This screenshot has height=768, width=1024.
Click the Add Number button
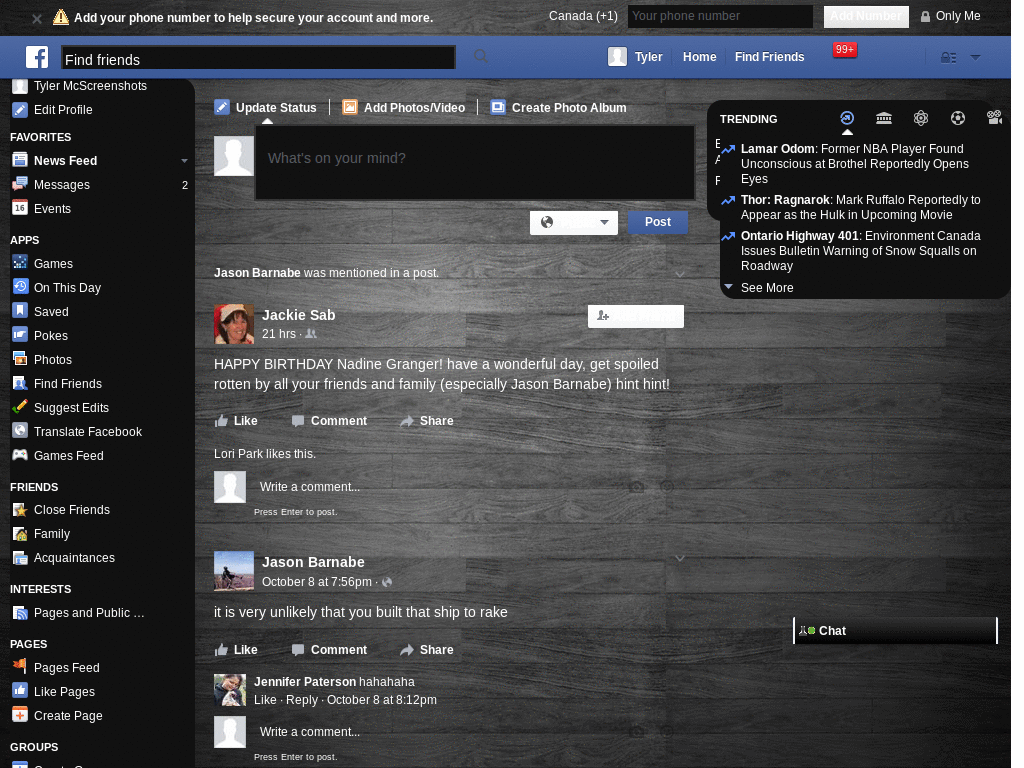(x=866, y=16)
